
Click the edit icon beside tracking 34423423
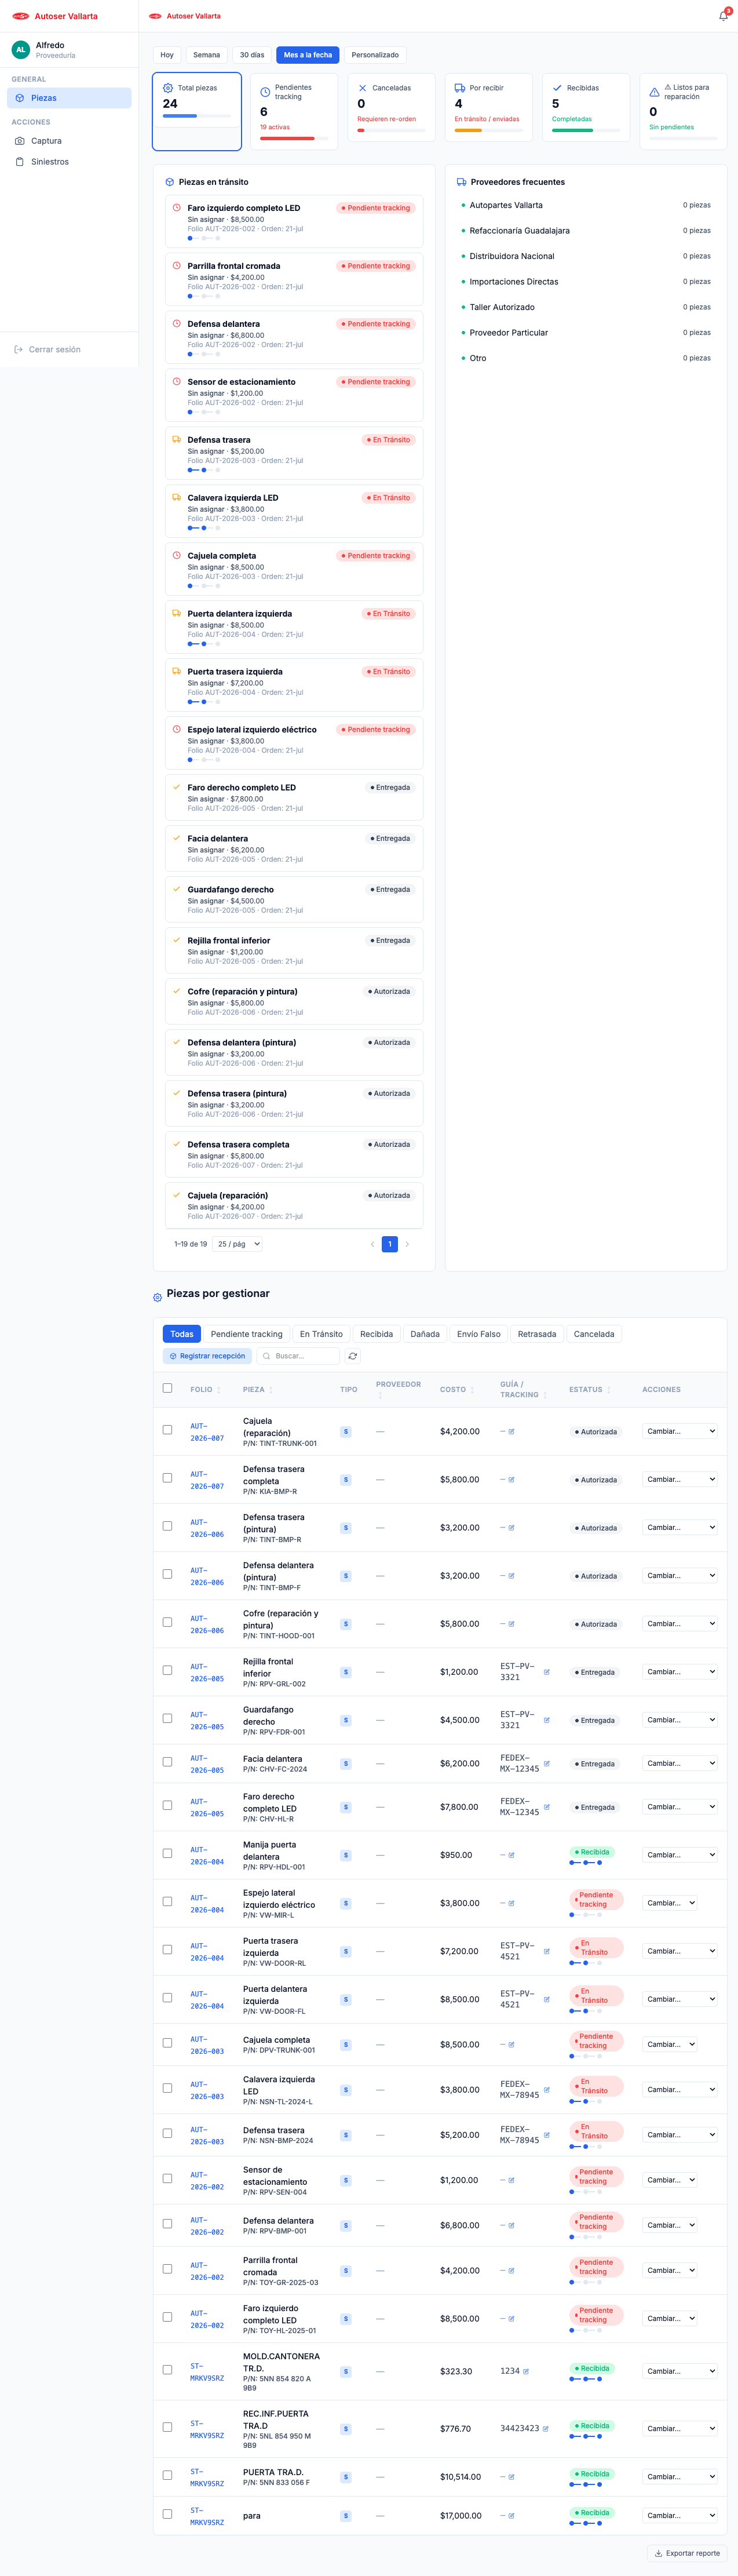(x=545, y=2429)
